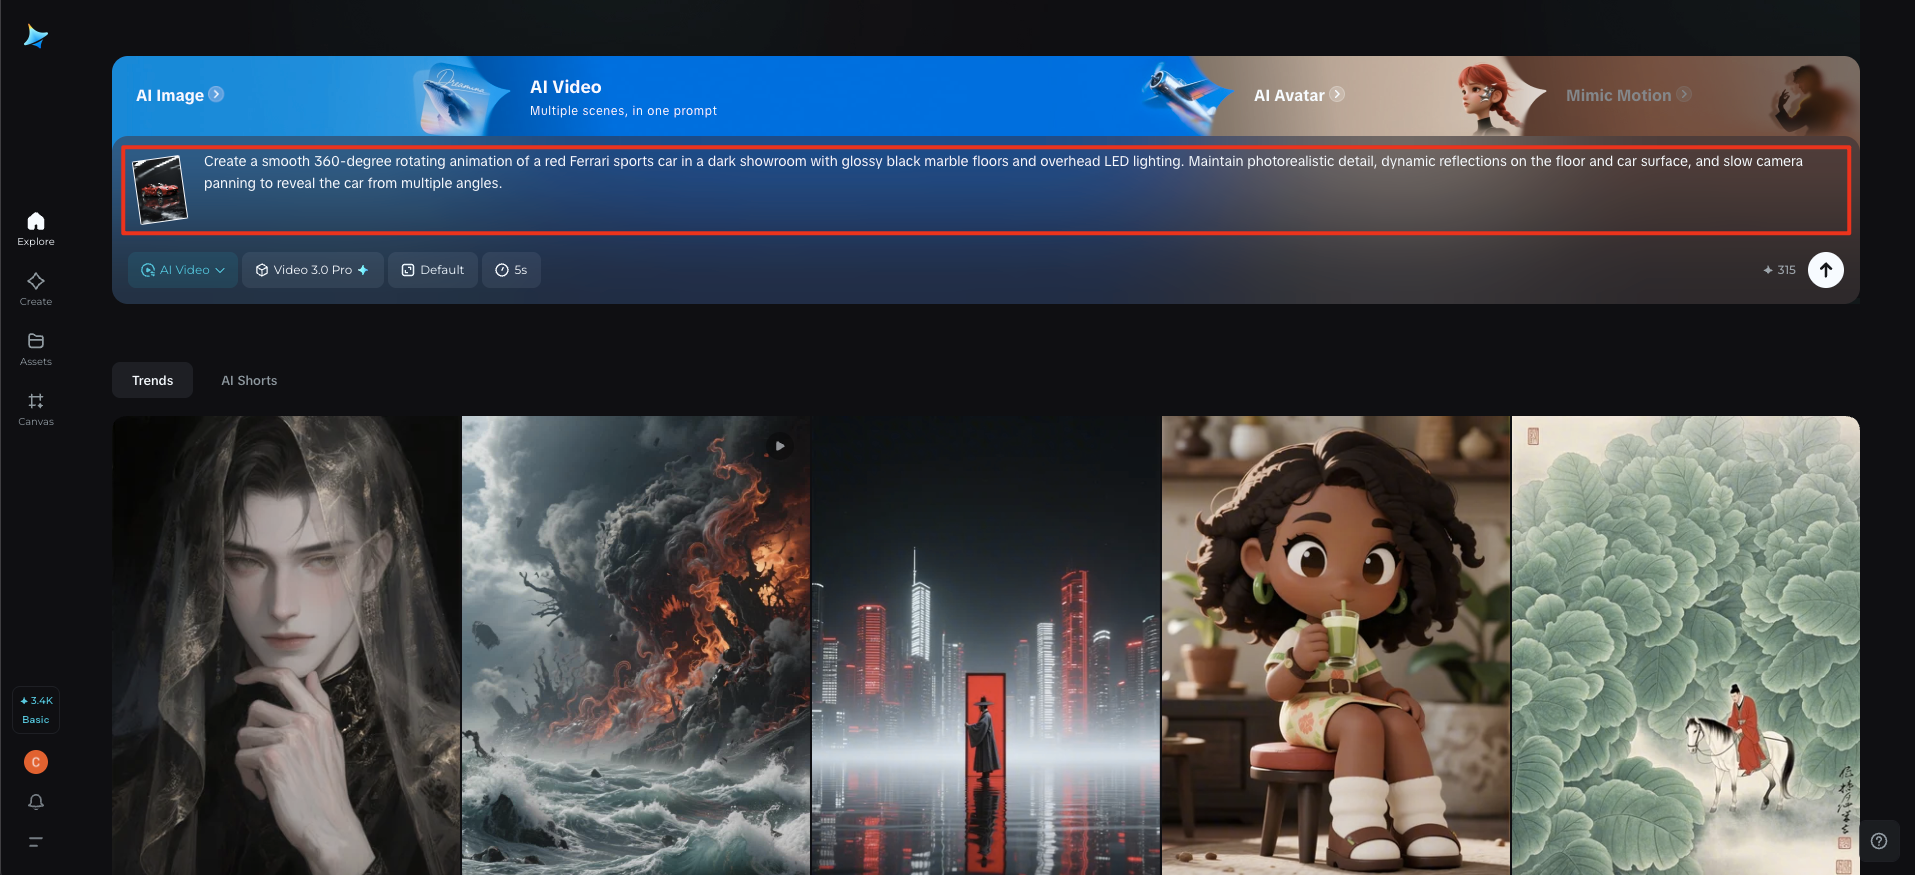Click the arrow icon next to Mimic Motion

1684,94
